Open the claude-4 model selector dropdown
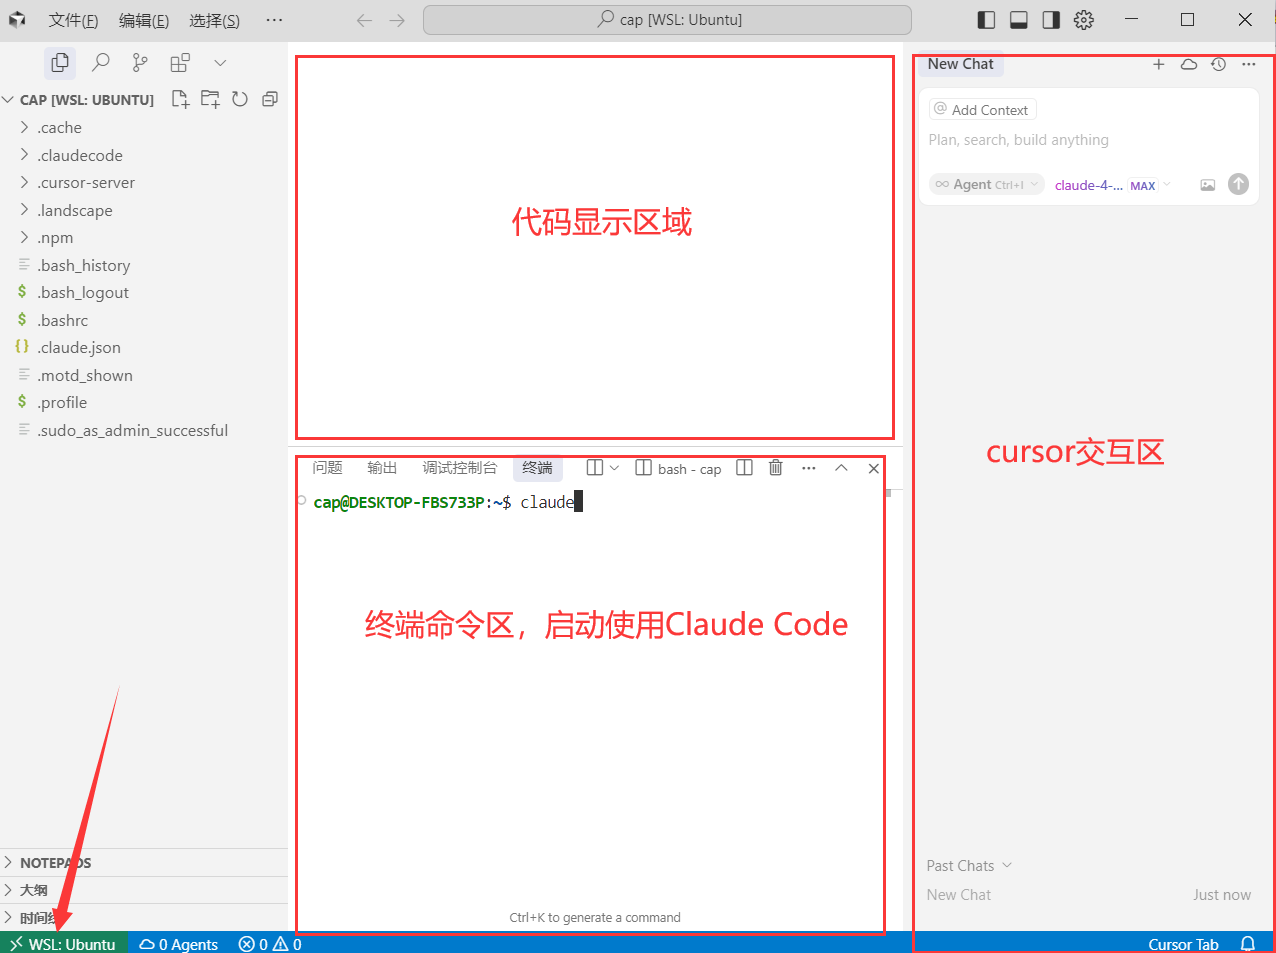 point(1112,185)
